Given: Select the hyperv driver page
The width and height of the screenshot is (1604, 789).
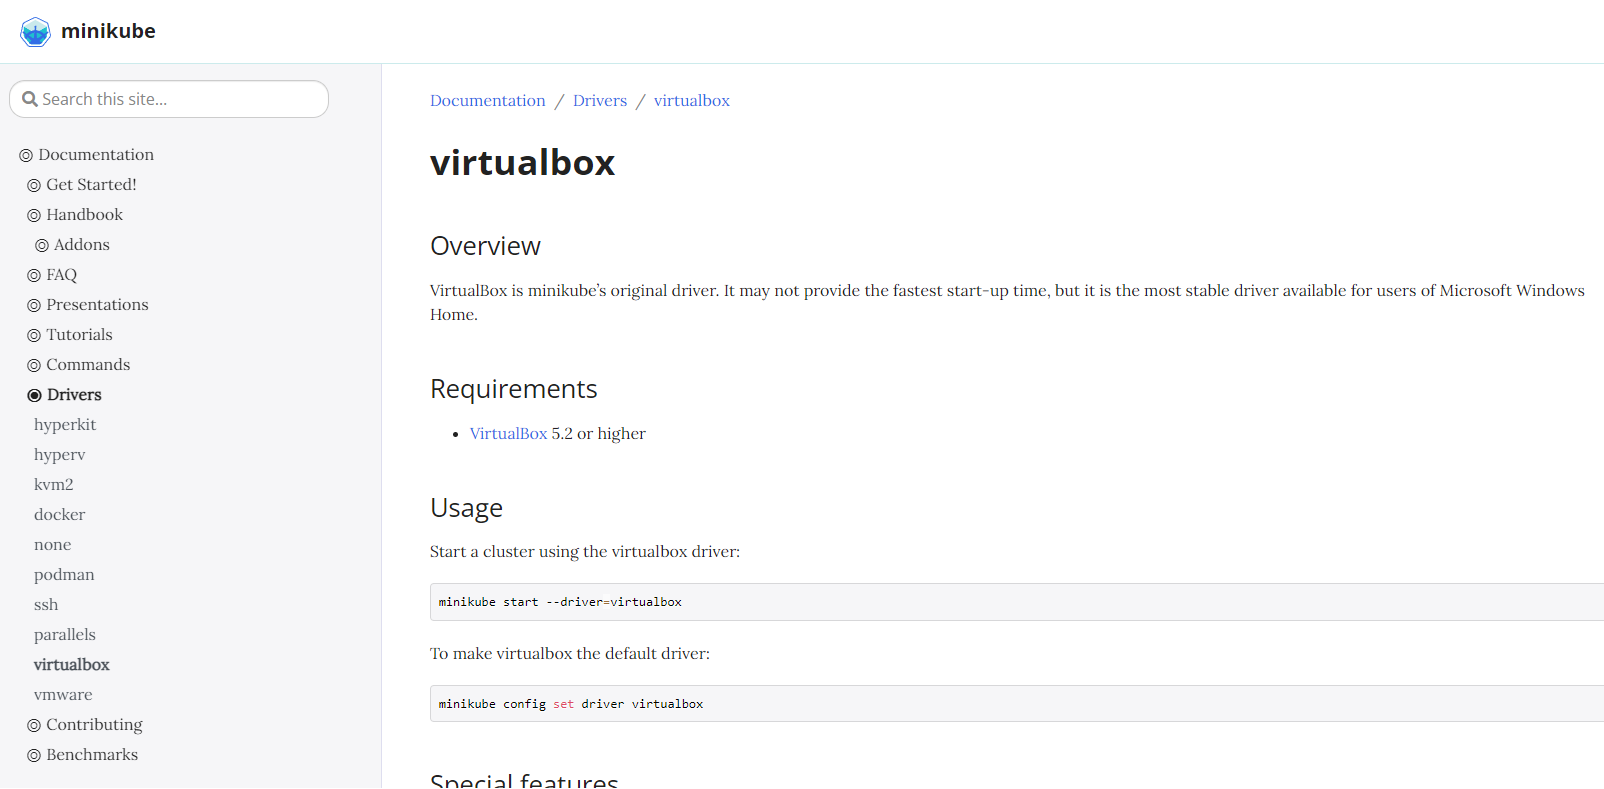Looking at the screenshot, I should pos(59,455).
